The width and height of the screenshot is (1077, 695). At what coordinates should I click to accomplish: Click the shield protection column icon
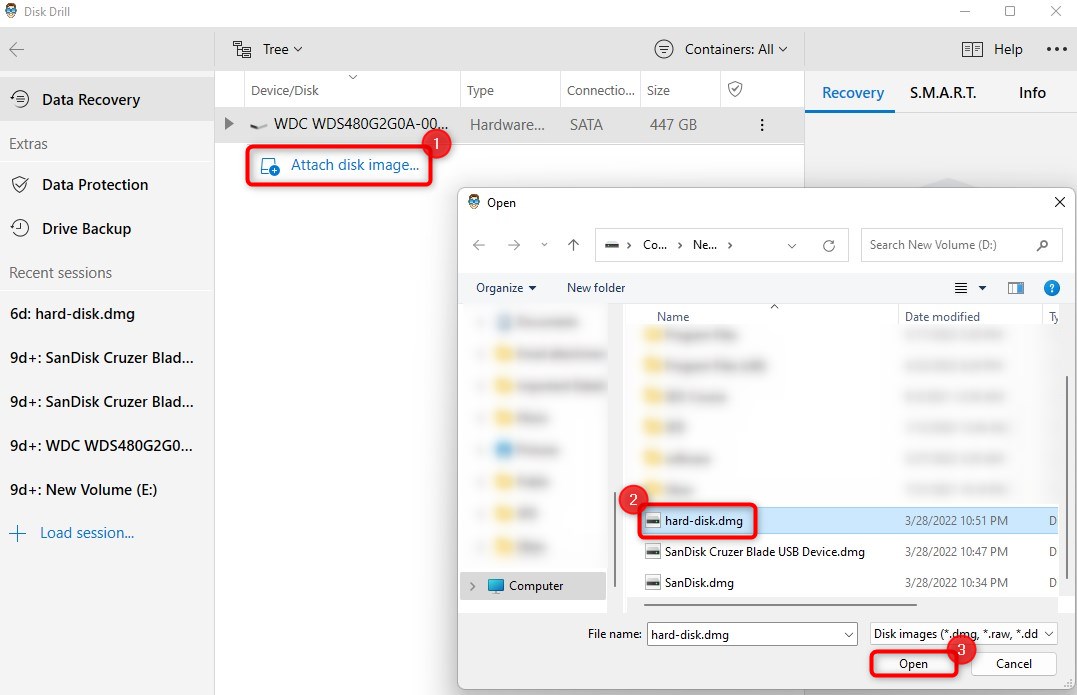pos(735,89)
